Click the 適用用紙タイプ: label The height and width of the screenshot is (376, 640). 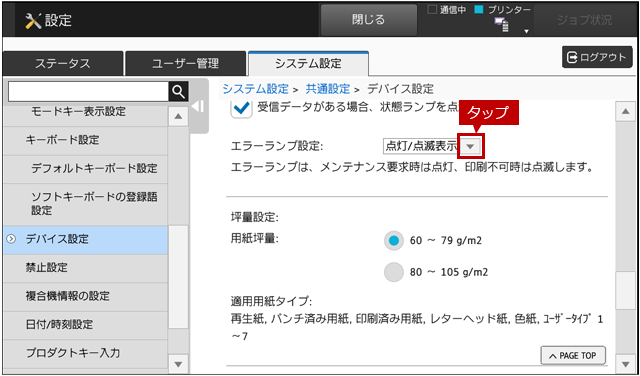tap(271, 302)
